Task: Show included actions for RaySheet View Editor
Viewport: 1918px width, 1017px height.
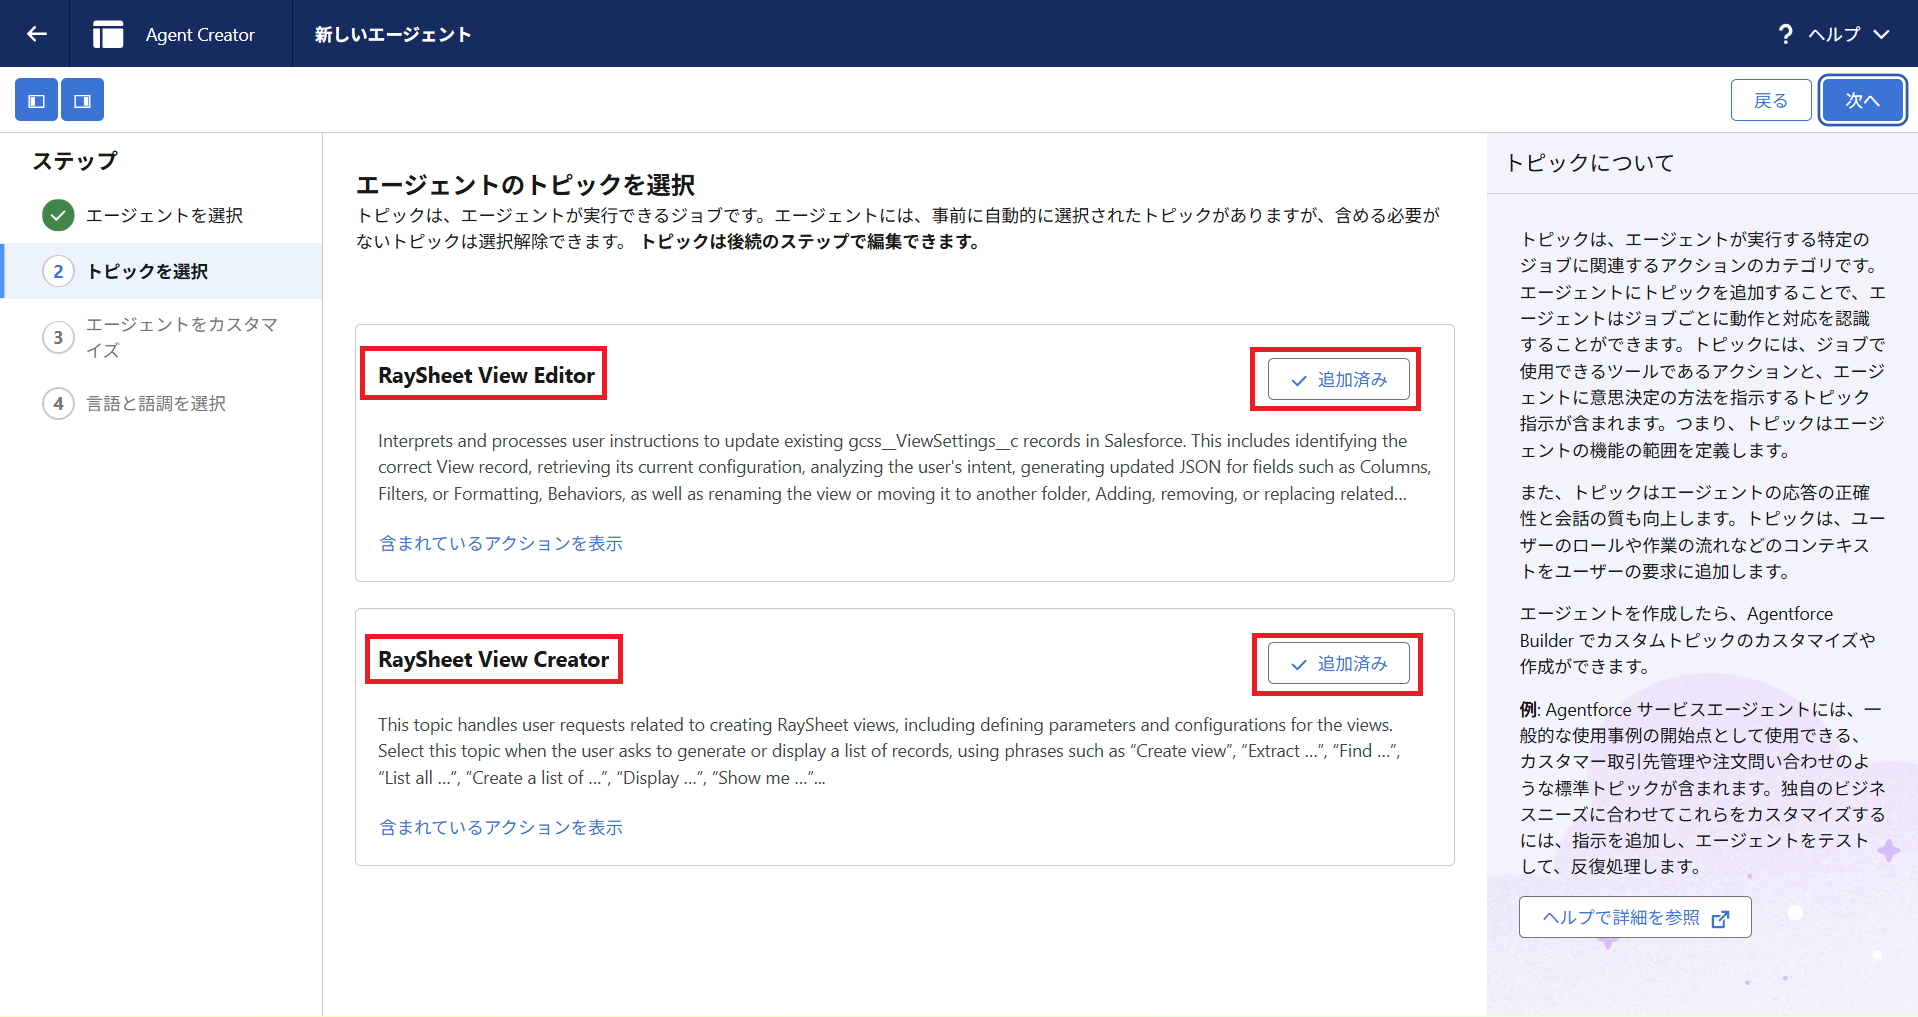Action: tap(500, 544)
